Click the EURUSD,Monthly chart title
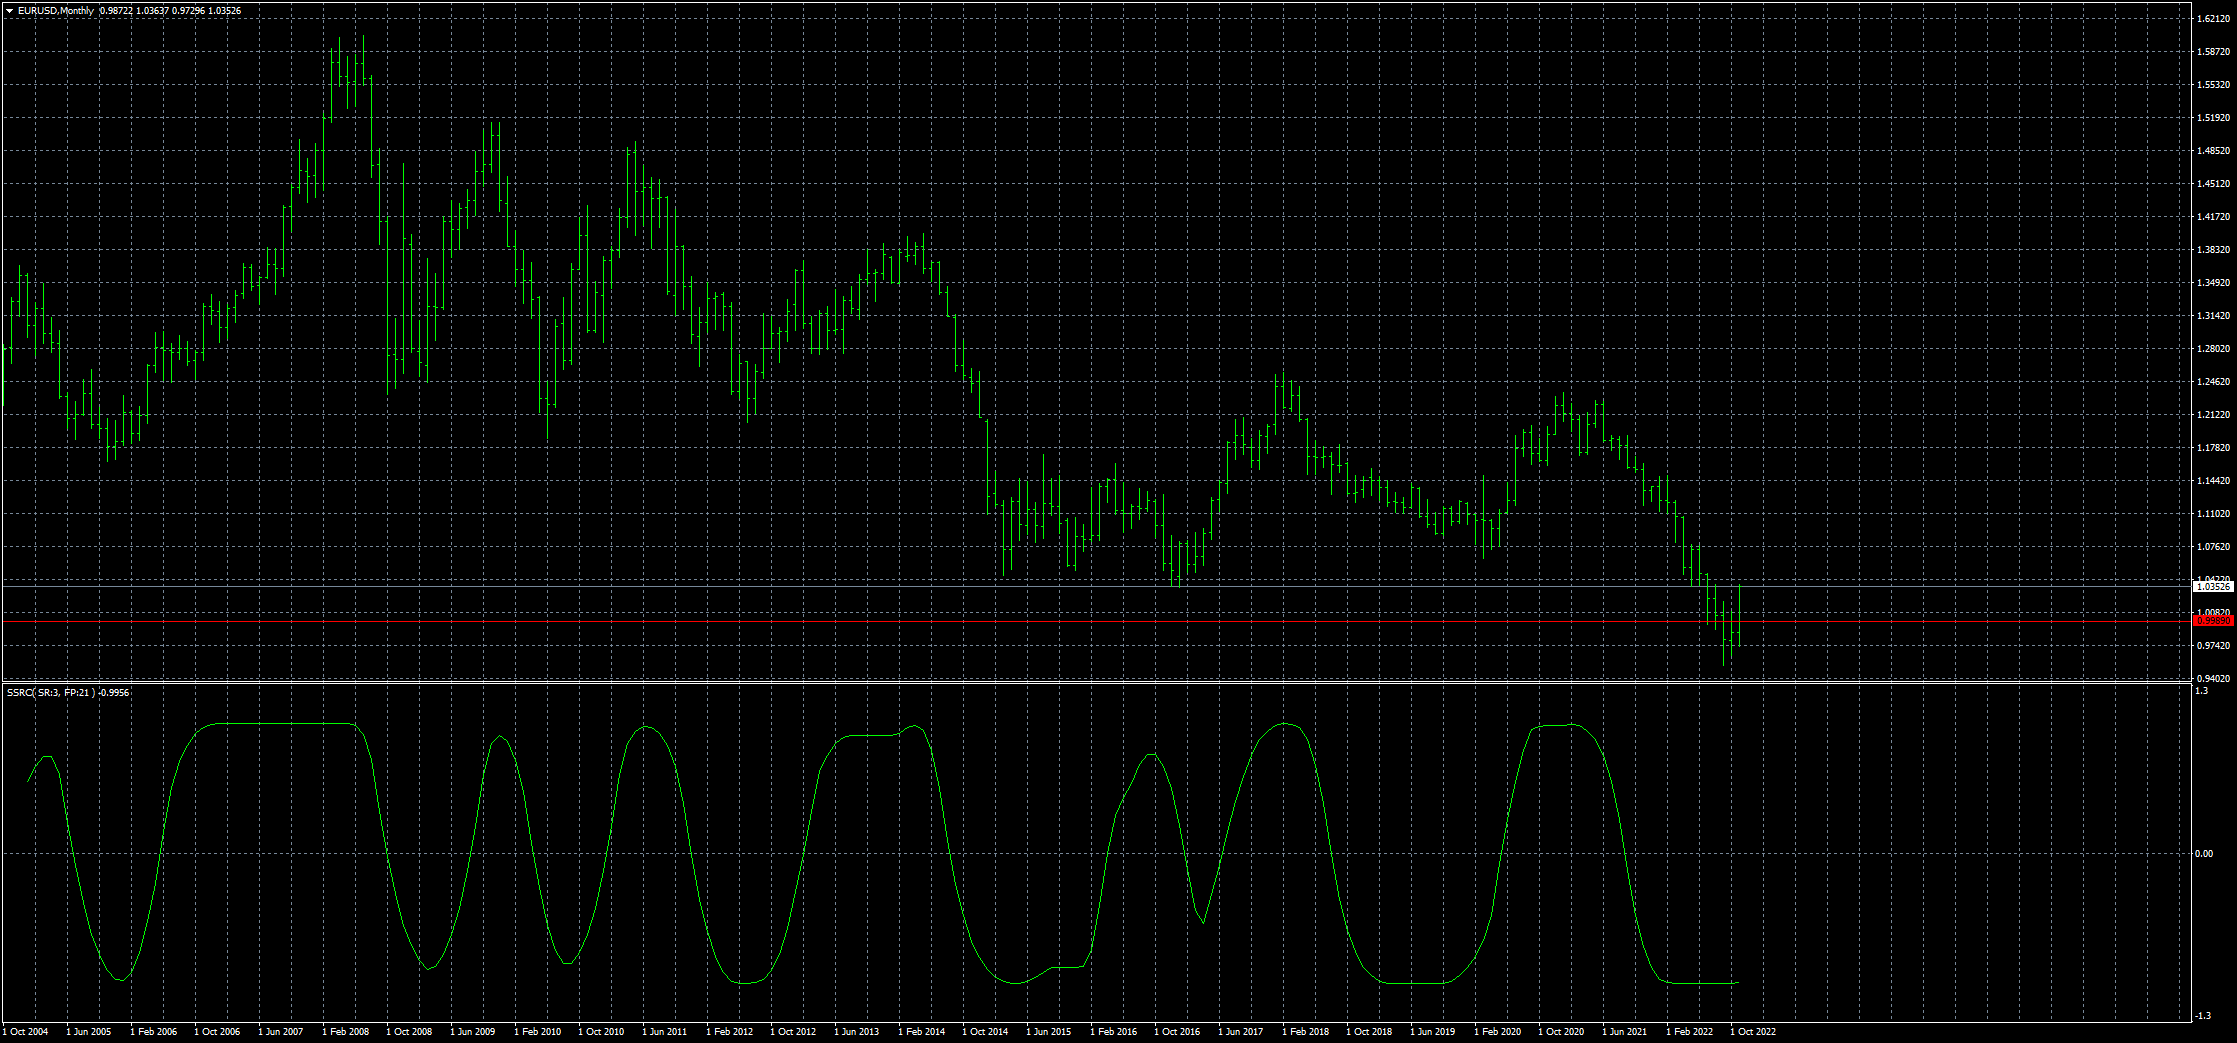 tap(56, 11)
